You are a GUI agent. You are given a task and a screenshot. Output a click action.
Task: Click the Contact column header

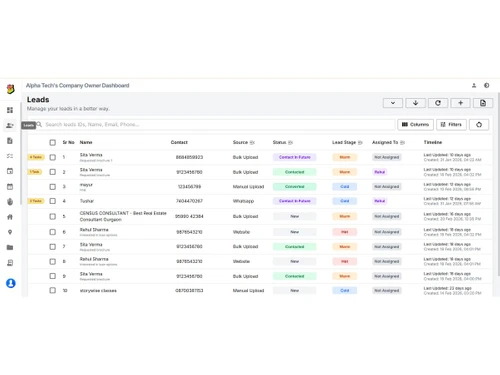[179, 142]
